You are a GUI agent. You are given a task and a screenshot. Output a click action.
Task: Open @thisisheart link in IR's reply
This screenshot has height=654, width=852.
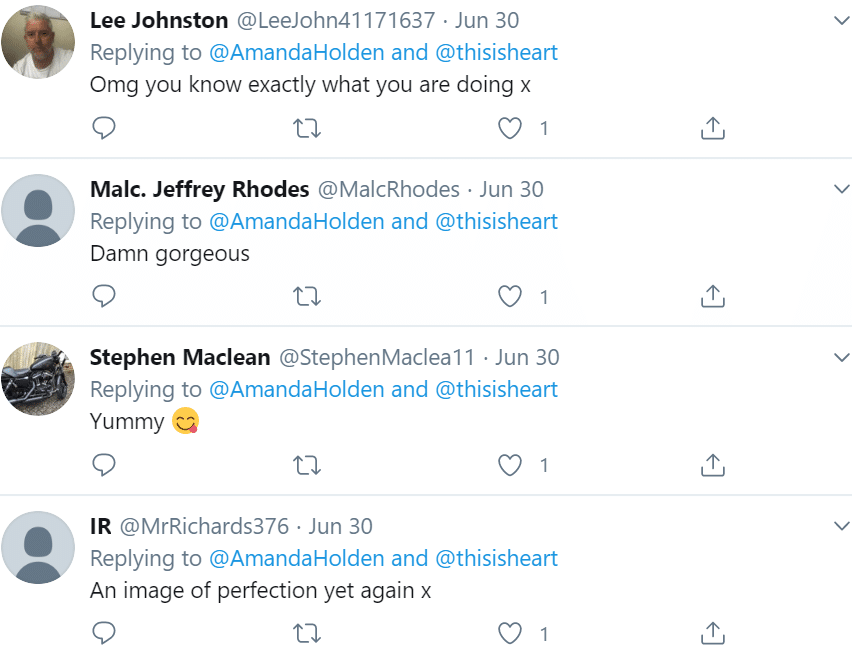[x=497, y=558]
